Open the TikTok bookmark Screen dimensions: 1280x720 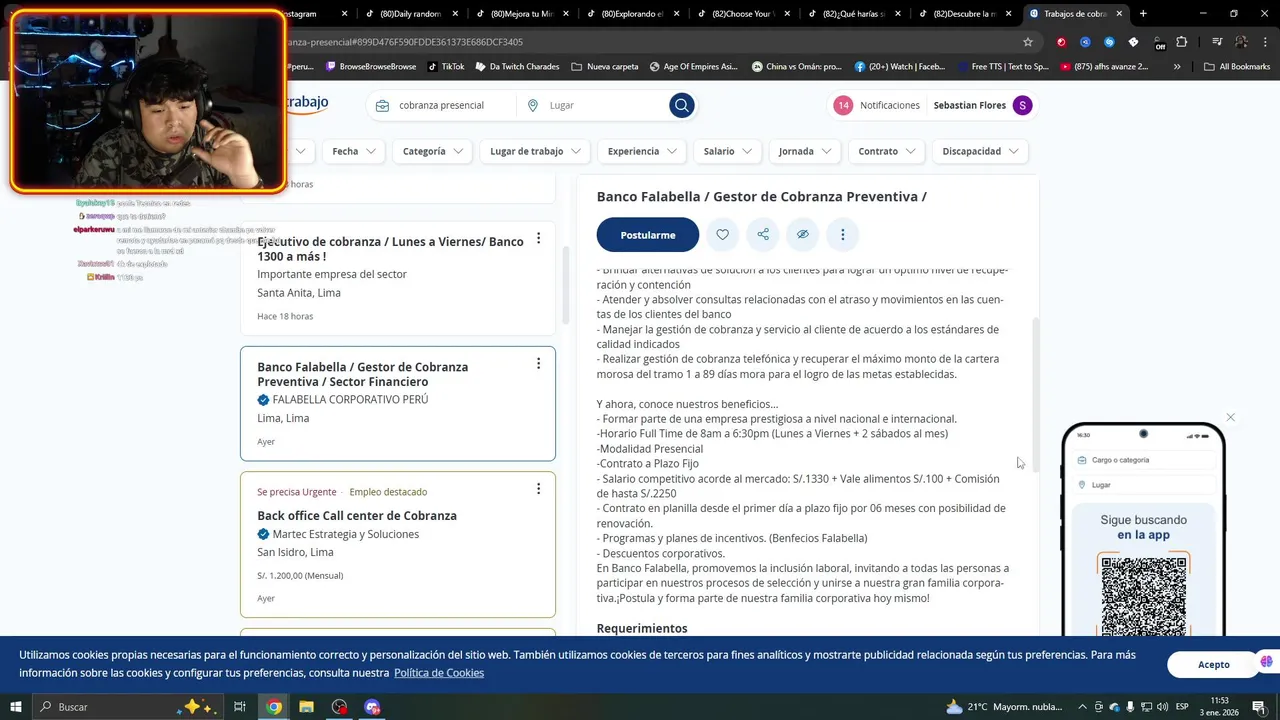[445, 67]
